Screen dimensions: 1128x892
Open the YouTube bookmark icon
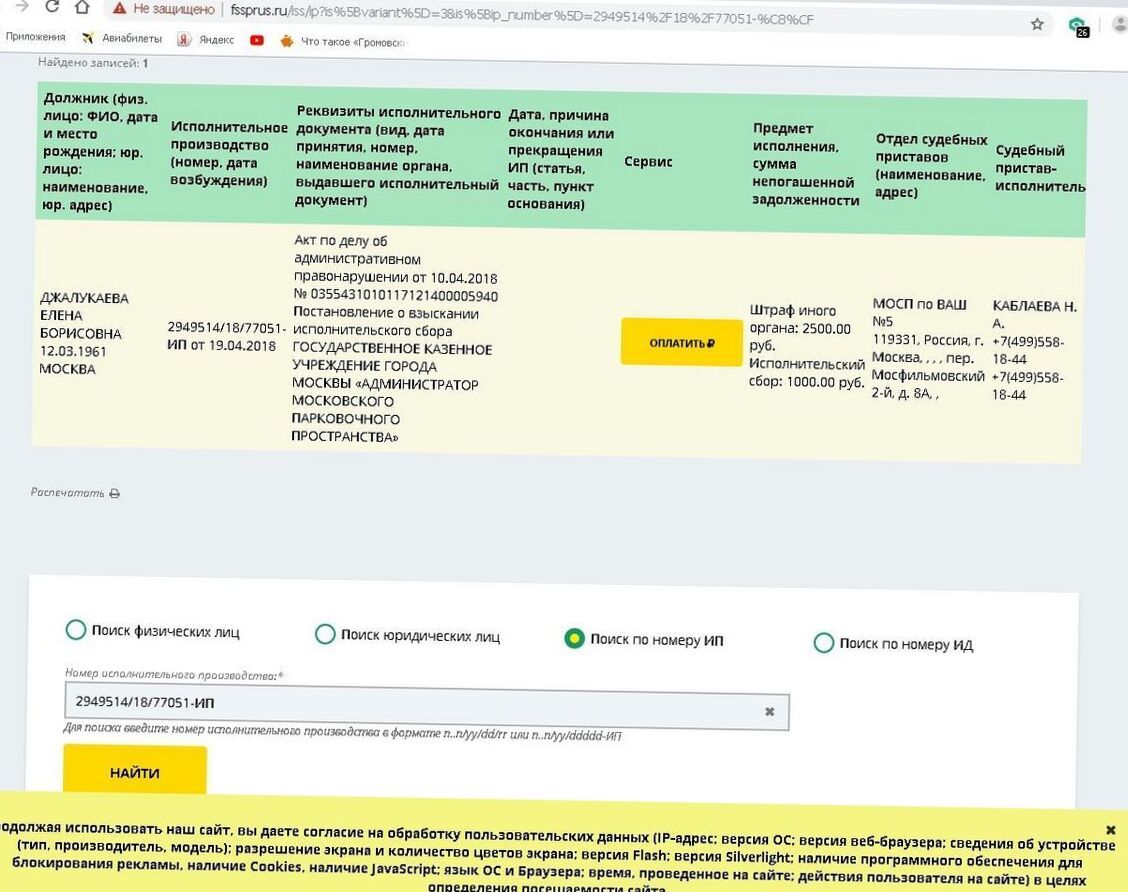257,40
